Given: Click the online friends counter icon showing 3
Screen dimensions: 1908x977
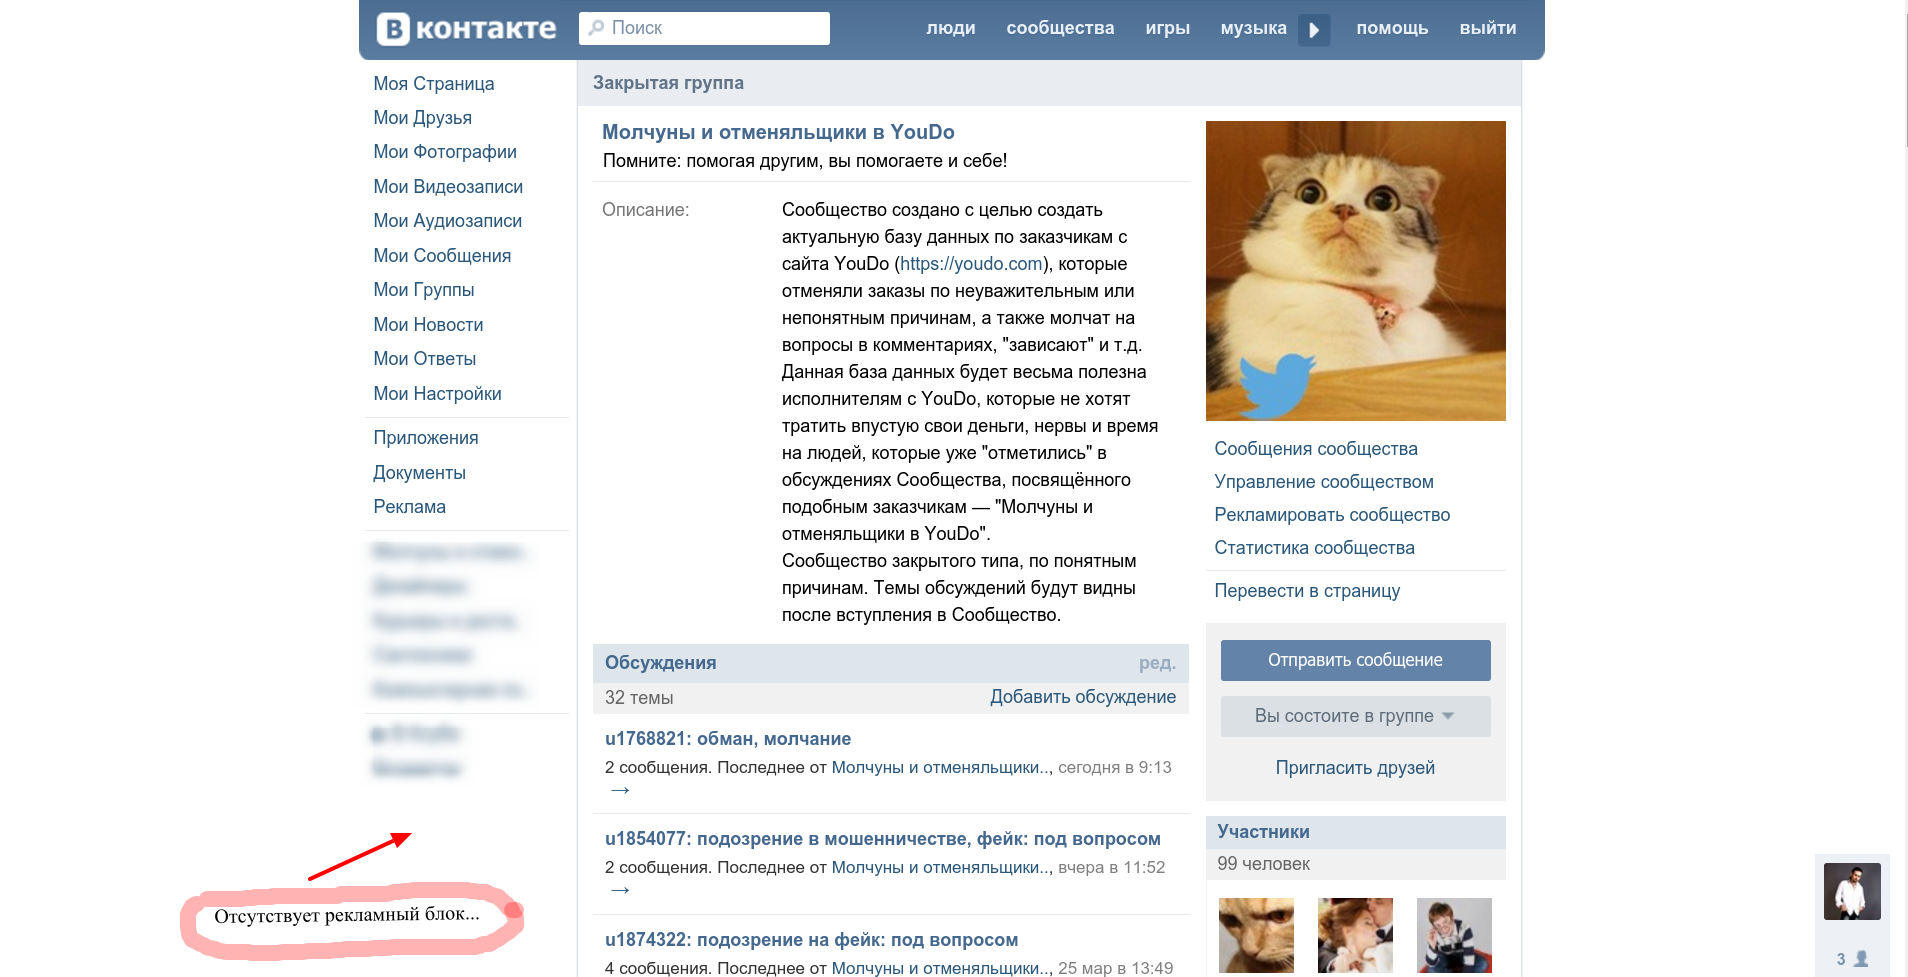Looking at the screenshot, I should 1852,959.
